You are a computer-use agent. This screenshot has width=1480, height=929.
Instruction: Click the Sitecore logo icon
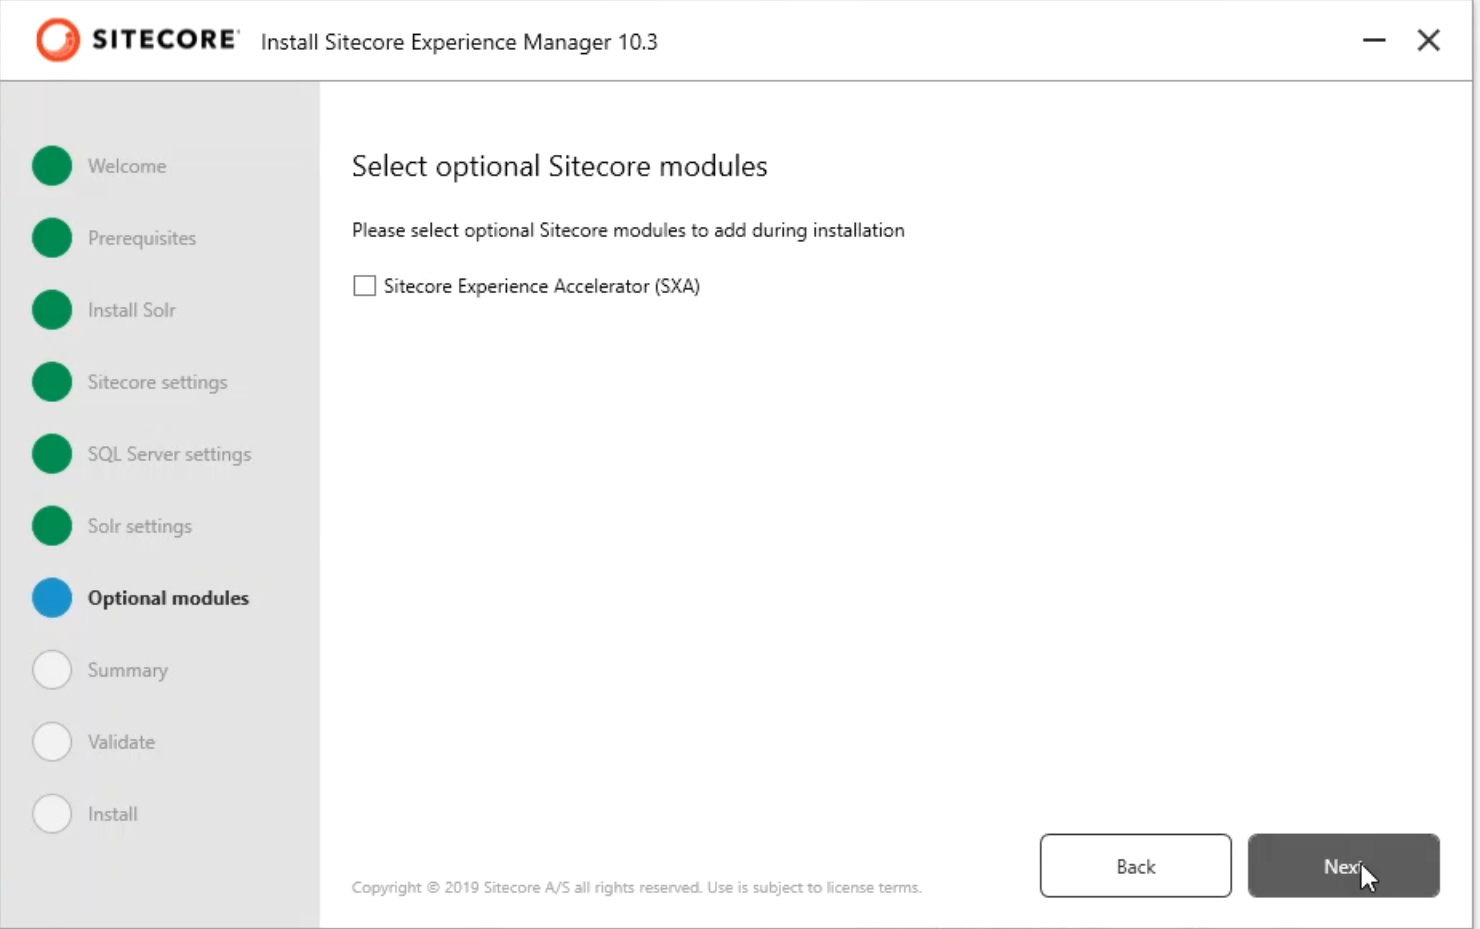pyautogui.click(x=57, y=41)
